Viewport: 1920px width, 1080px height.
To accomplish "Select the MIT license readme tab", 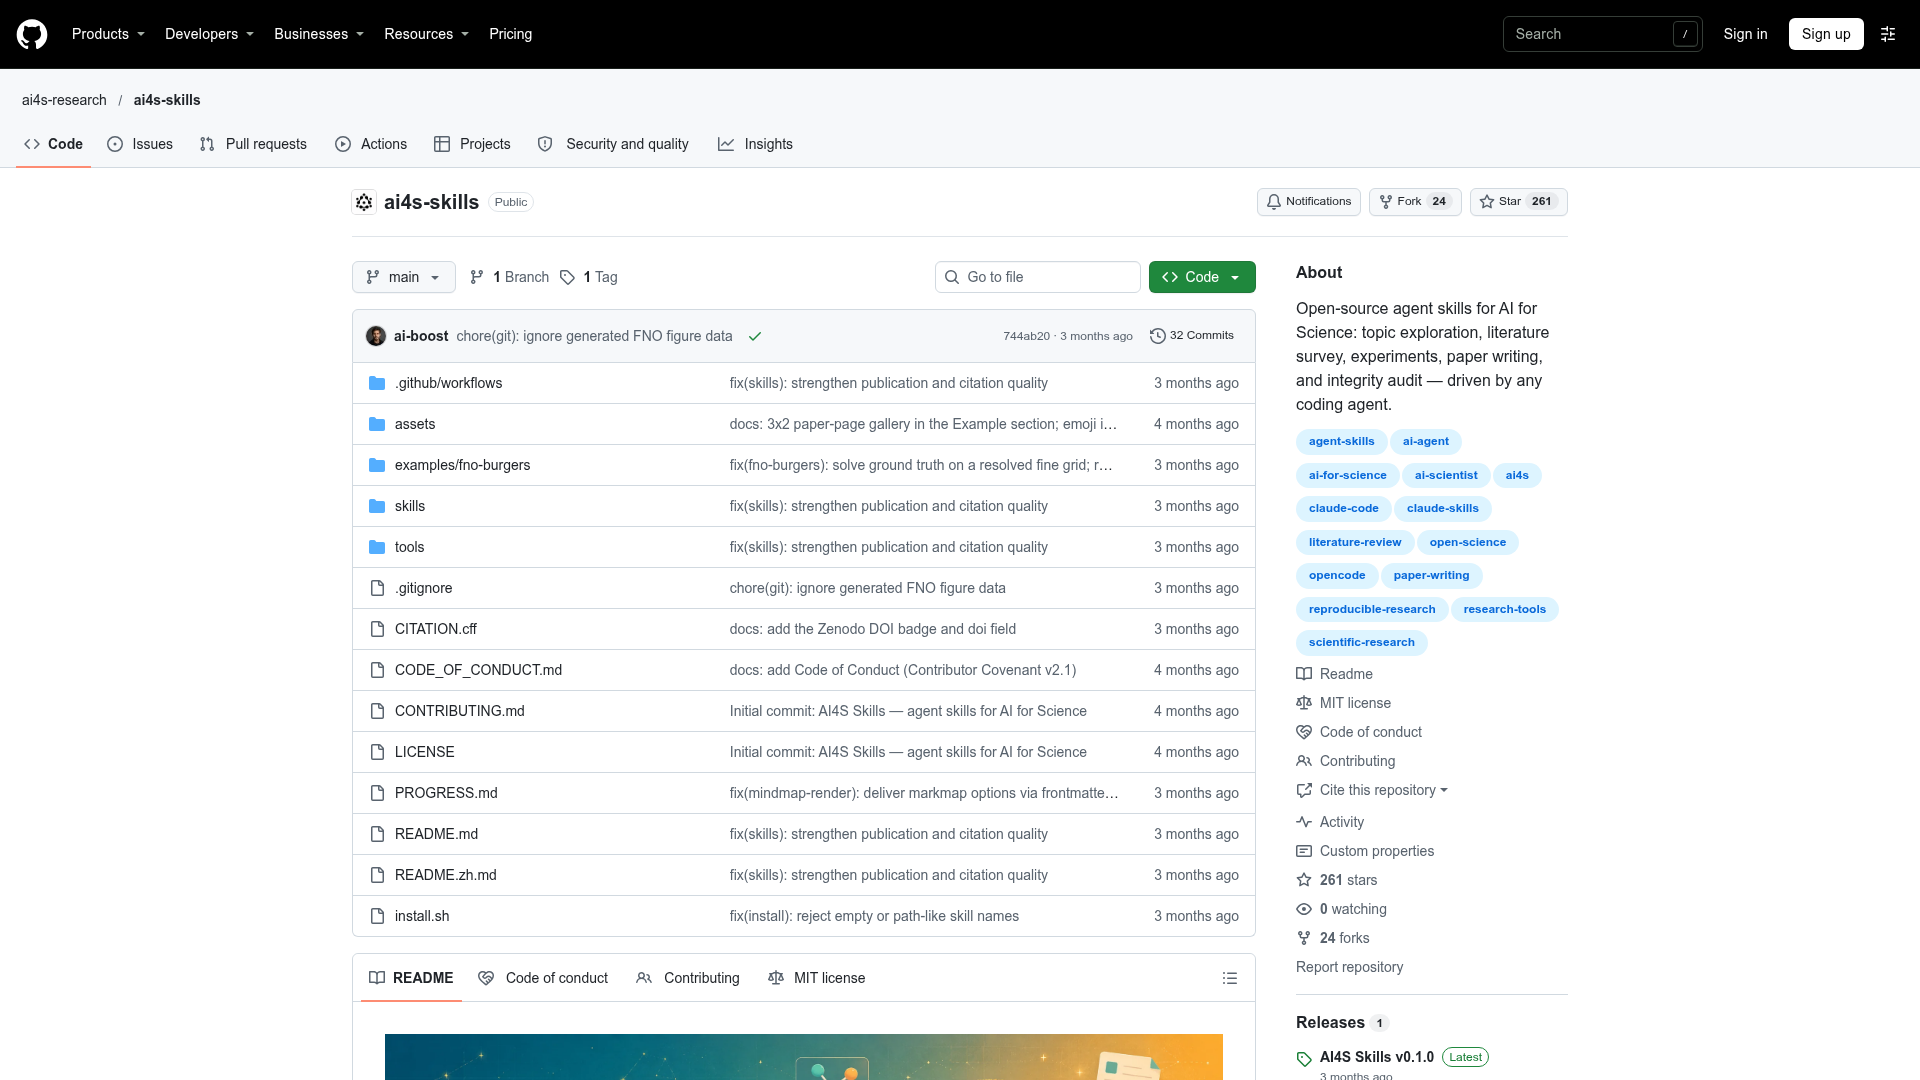I will [x=817, y=978].
